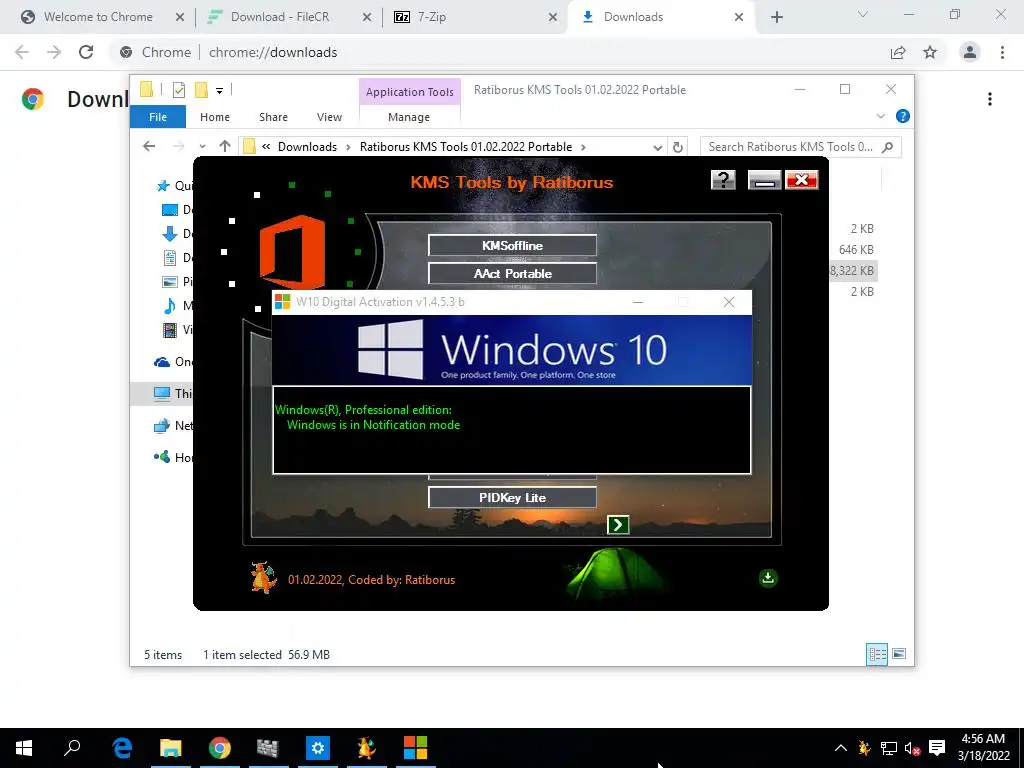Viewport: 1024px width, 768px height.
Task: Open the Windows Start menu
Action: coord(24,748)
